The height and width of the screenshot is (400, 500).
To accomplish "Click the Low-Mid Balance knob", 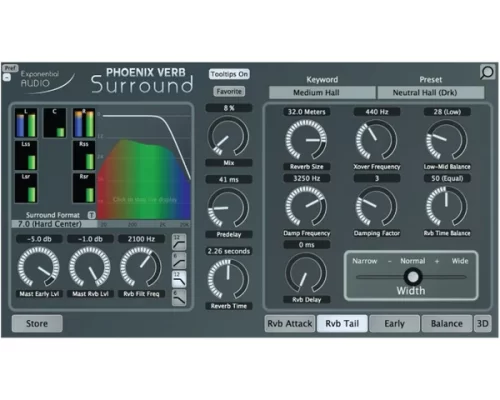I will click(447, 140).
